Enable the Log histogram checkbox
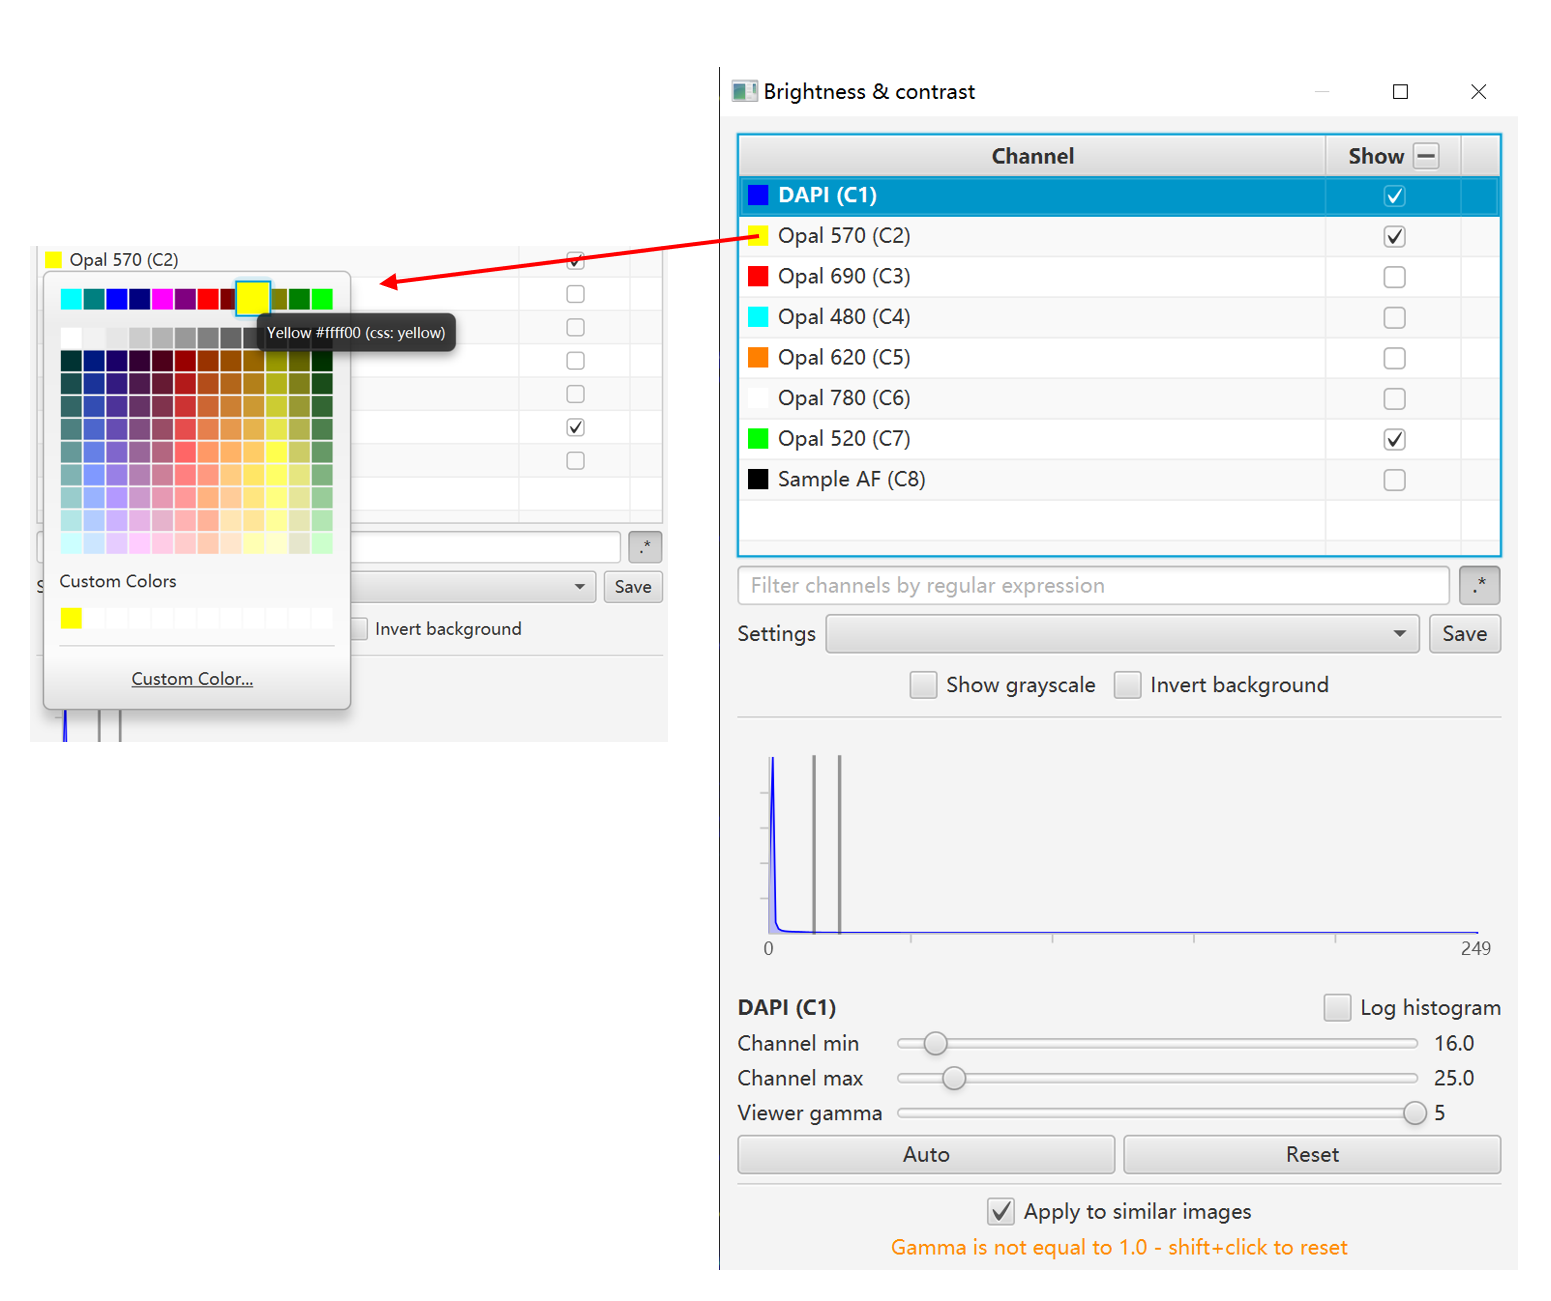 pyautogui.click(x=1336, y=1007)
